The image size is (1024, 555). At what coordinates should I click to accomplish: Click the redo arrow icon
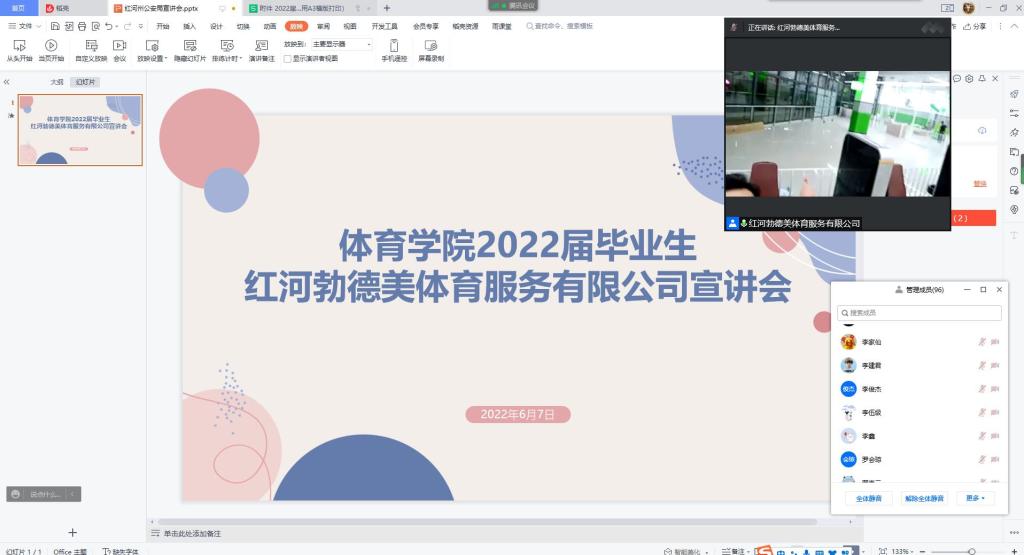pyautogui.click(x=127, y=26)
